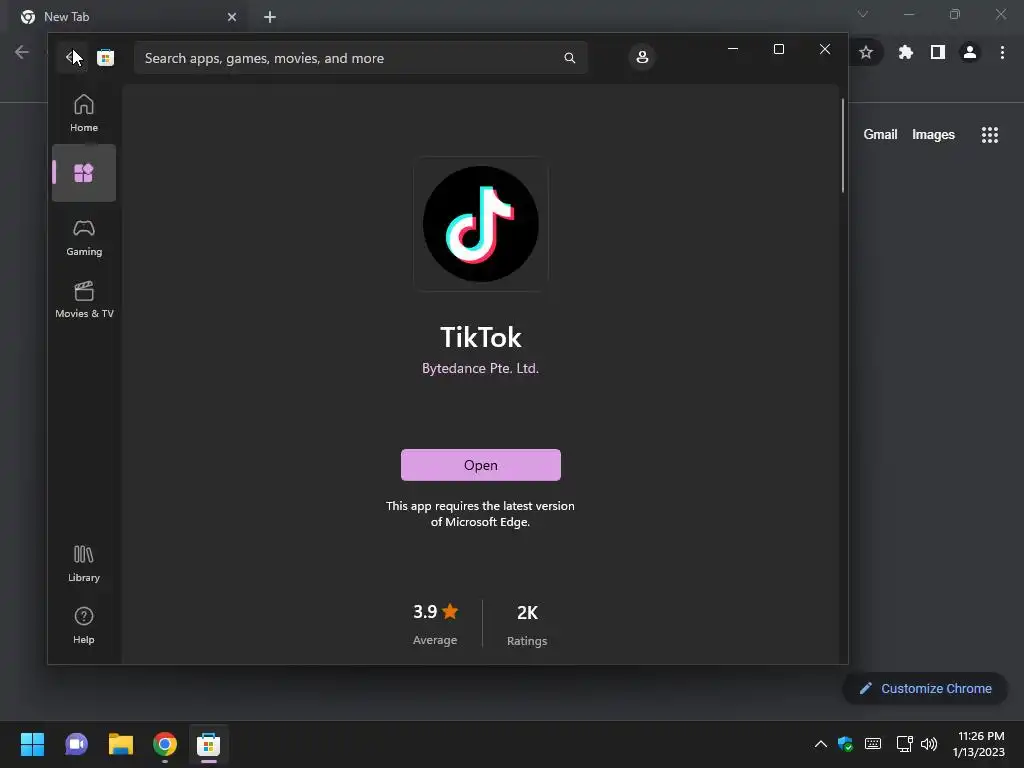Close the New Tab in Chrome

(232, 17)
